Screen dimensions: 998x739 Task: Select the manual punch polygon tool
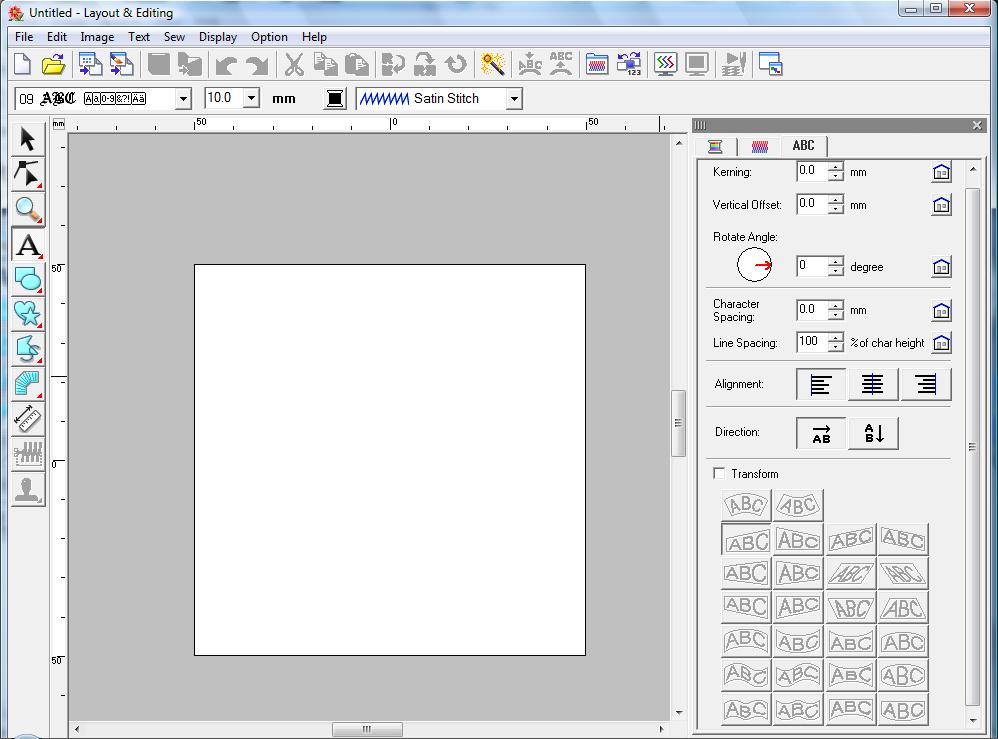28,349
